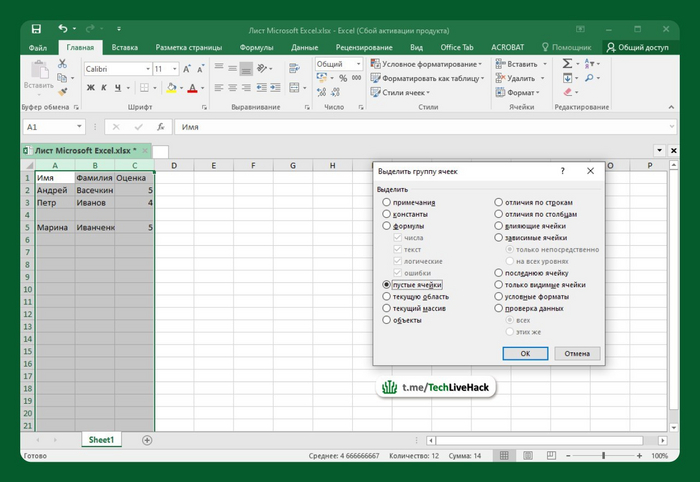Increase font size with large A icon

pyautogui.click(x=187, y=69)
